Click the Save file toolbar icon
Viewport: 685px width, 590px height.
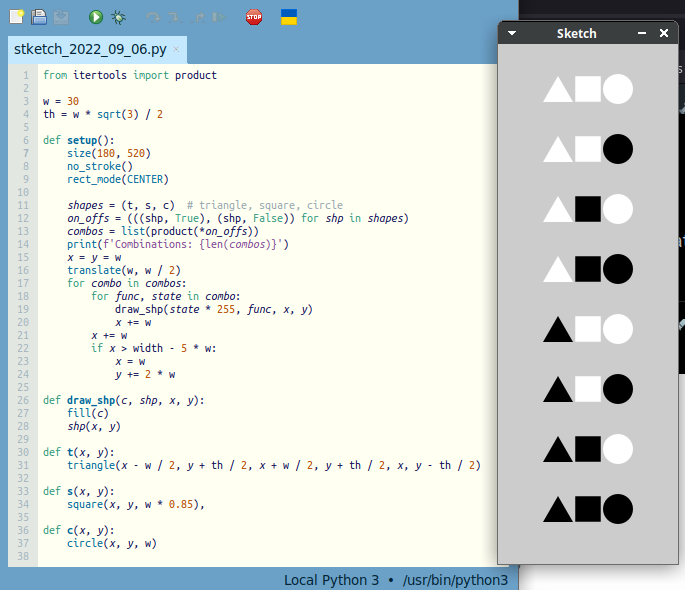pos(61,17)
